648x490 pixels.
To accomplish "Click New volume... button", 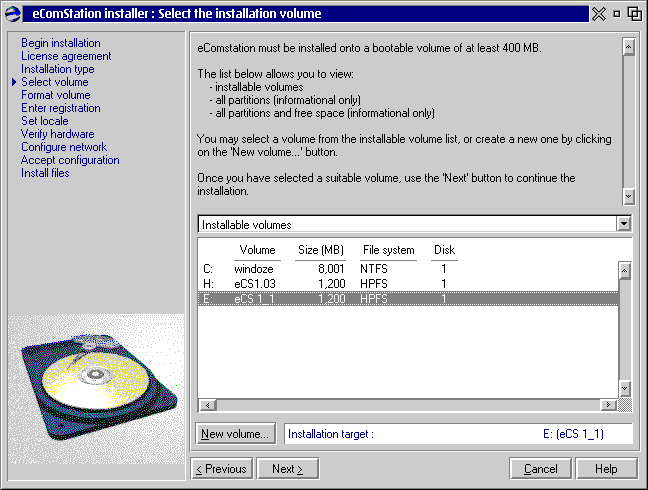I will [236, 433].
